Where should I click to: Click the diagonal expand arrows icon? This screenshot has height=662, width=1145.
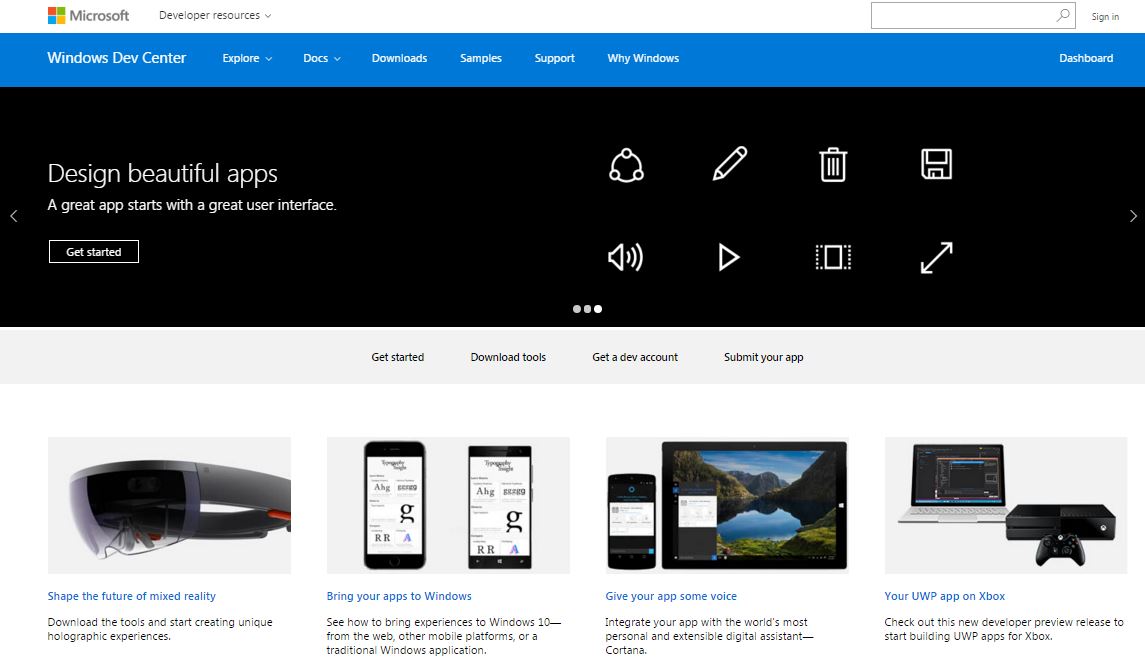pyautogui.click(x=936, y=257)
